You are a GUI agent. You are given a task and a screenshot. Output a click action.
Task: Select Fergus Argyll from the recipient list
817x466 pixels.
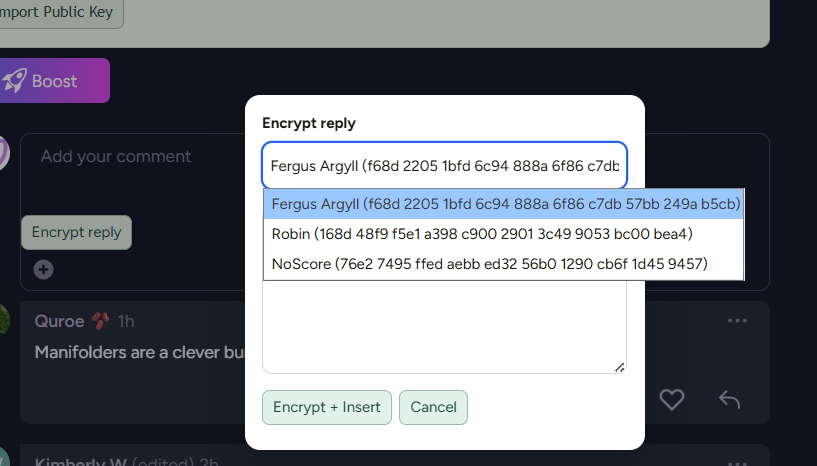pyautogui.click(x=505, y=204)
